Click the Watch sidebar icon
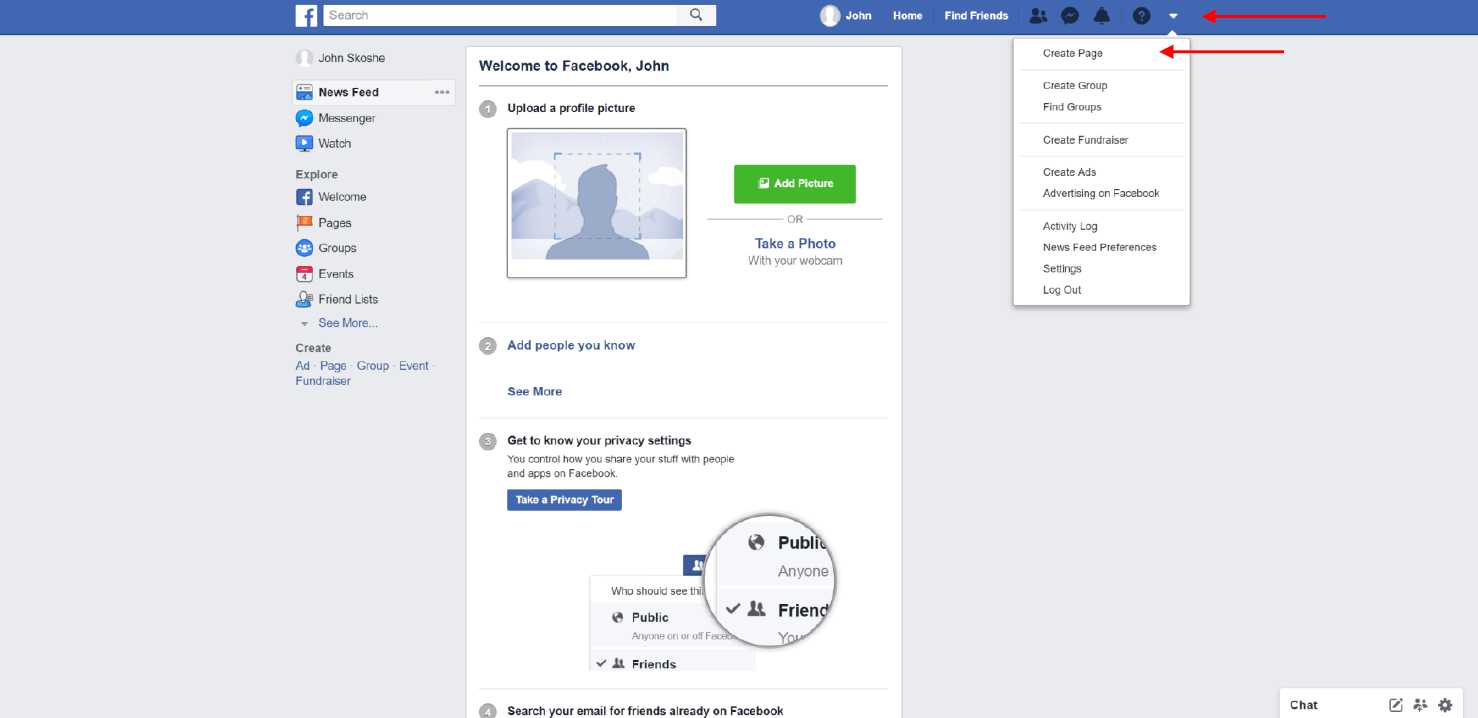 point(304,143)
